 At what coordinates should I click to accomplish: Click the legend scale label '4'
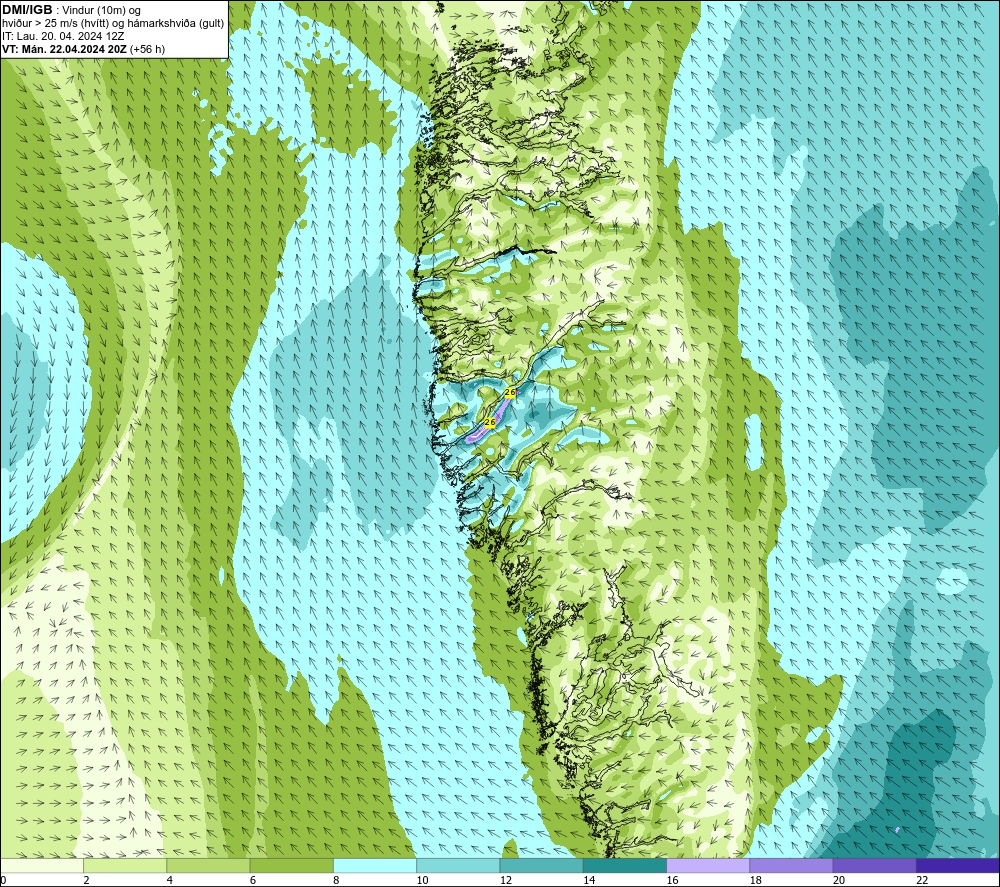click(170, 880)
